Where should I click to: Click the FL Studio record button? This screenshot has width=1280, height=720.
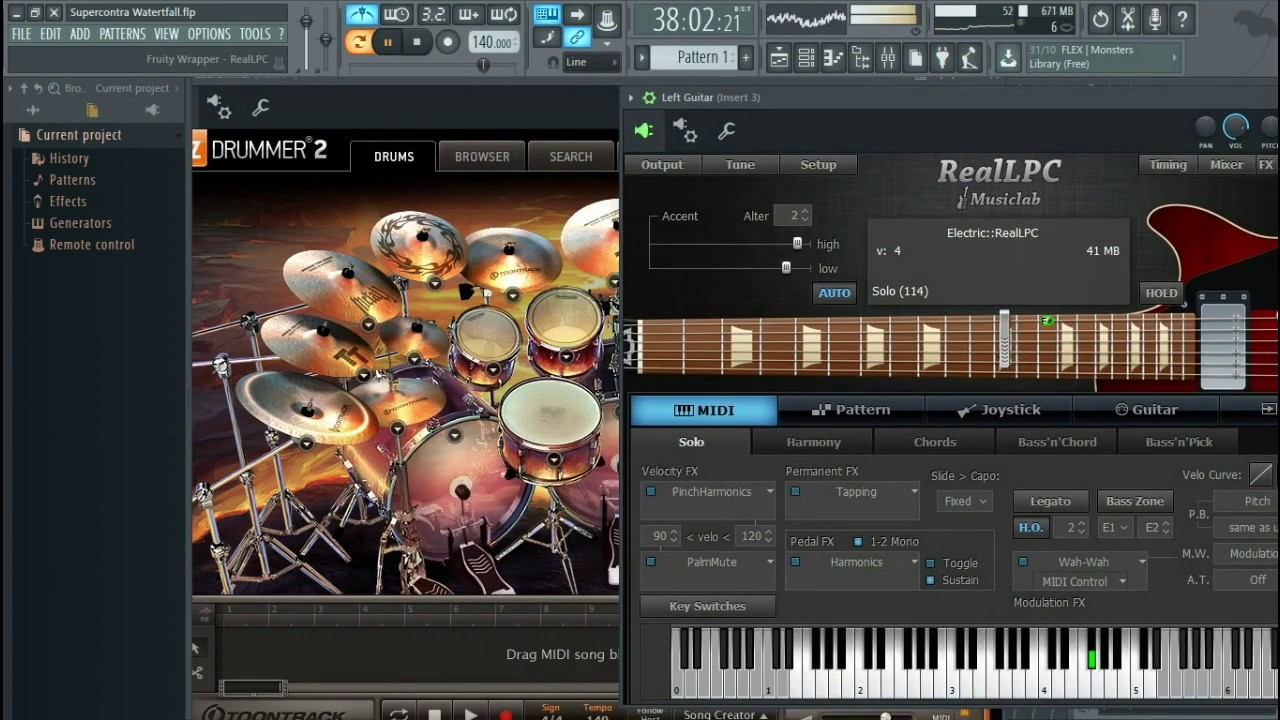[x=448, y=42]
